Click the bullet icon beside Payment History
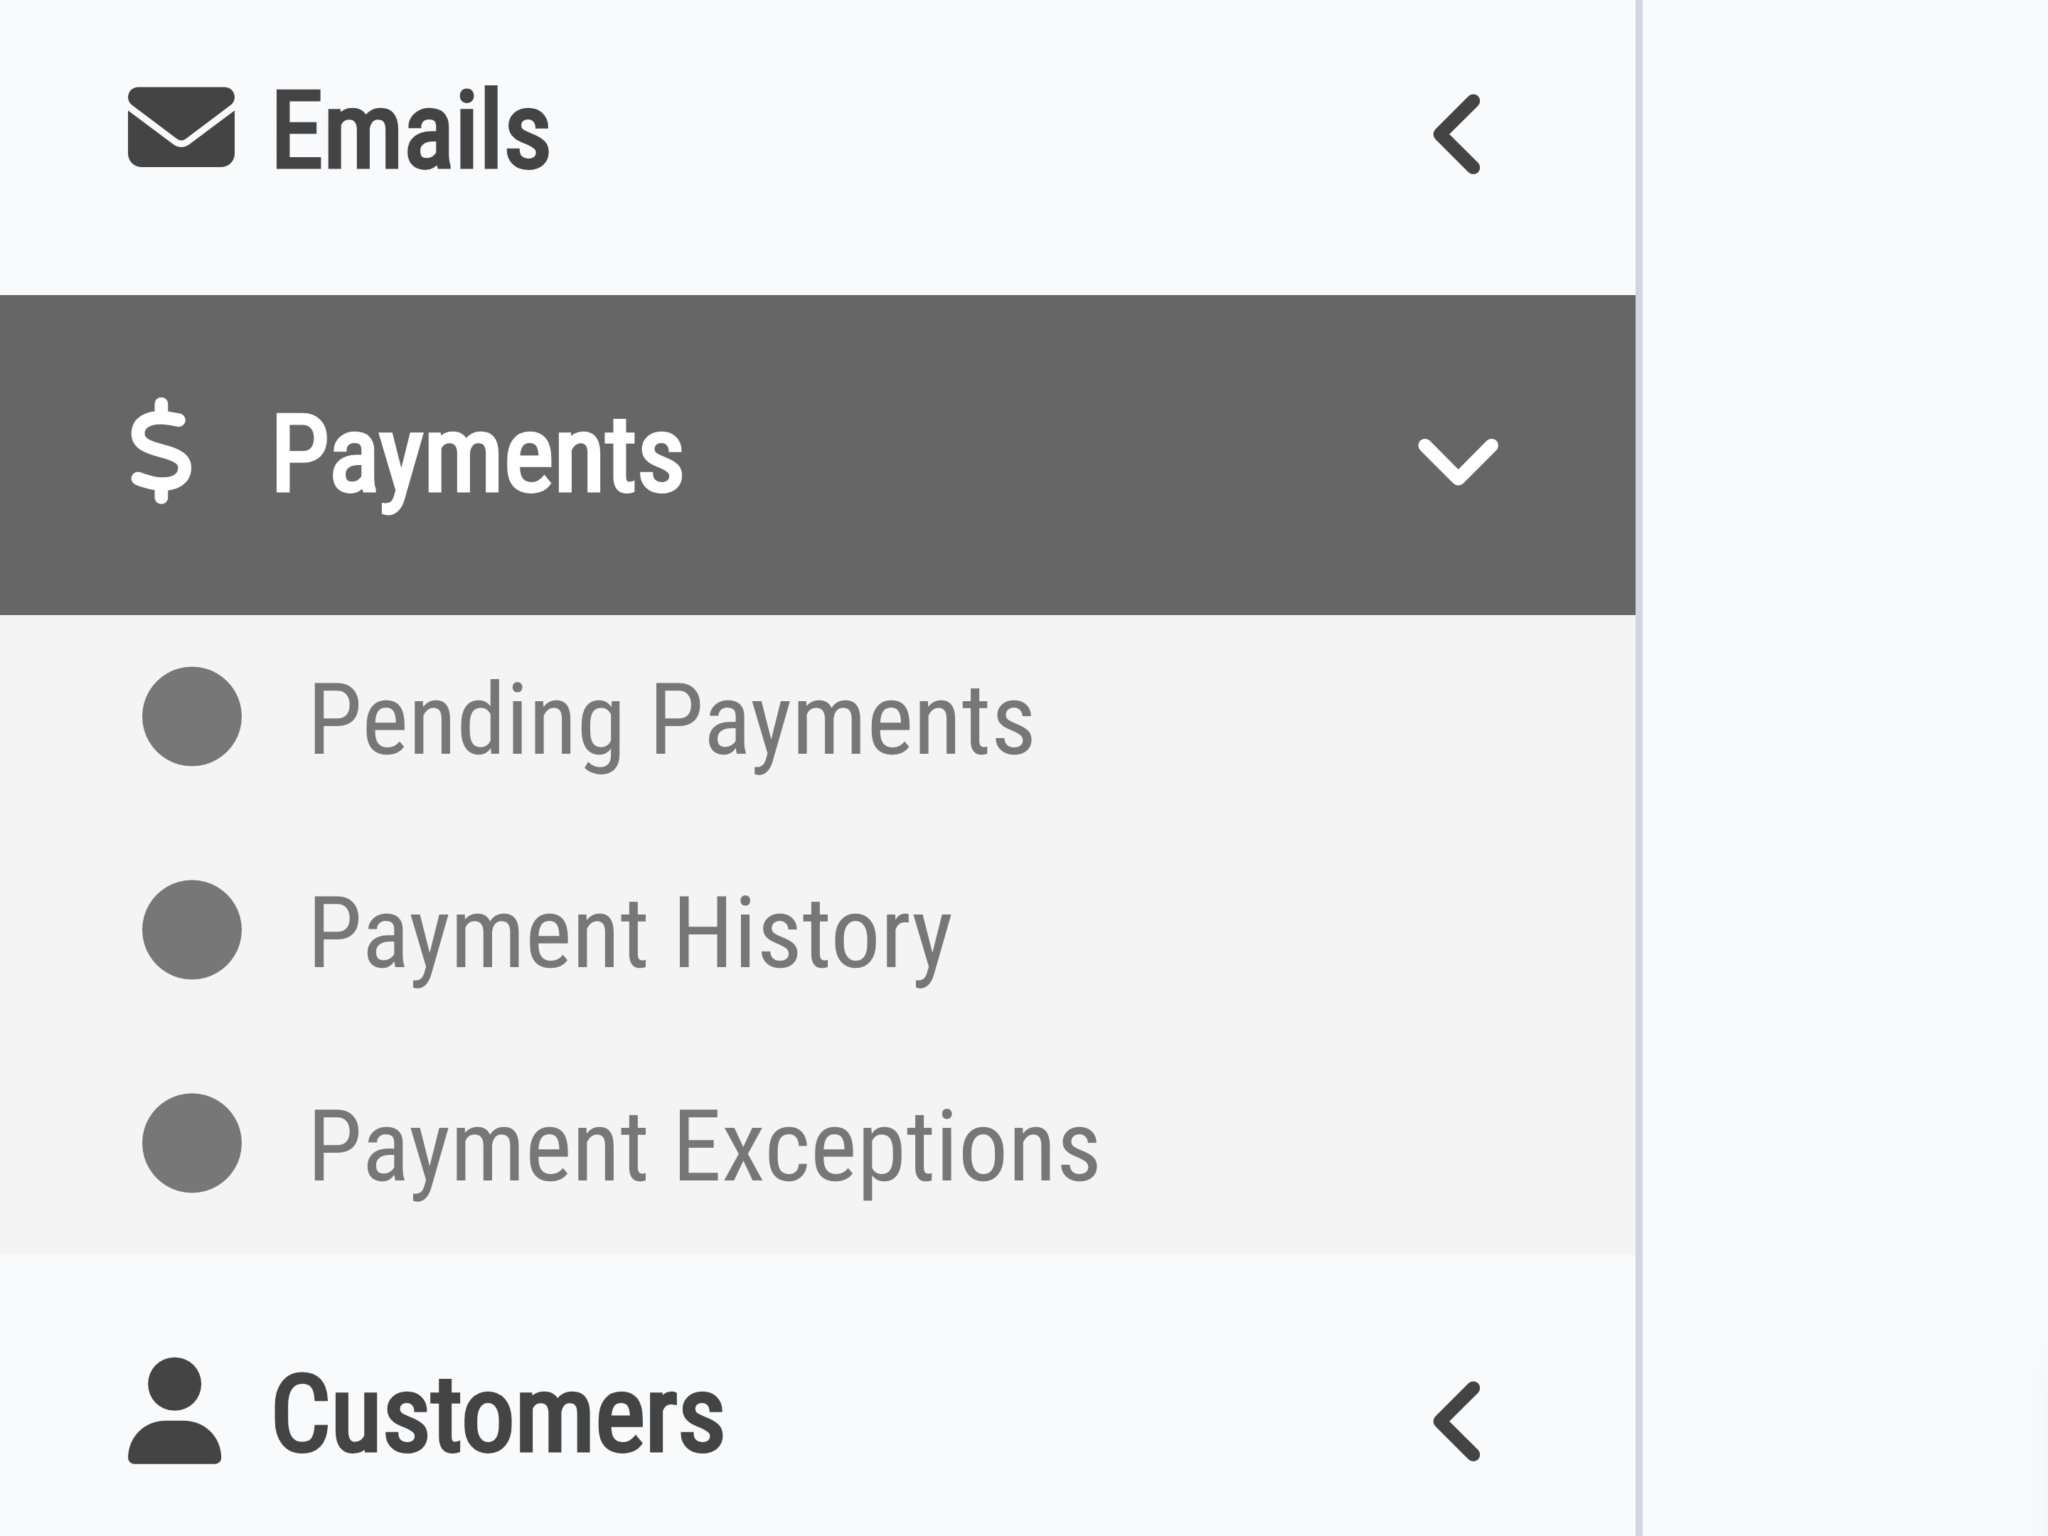Screen dimensions: 2048x1536 (x=192, y=932)
